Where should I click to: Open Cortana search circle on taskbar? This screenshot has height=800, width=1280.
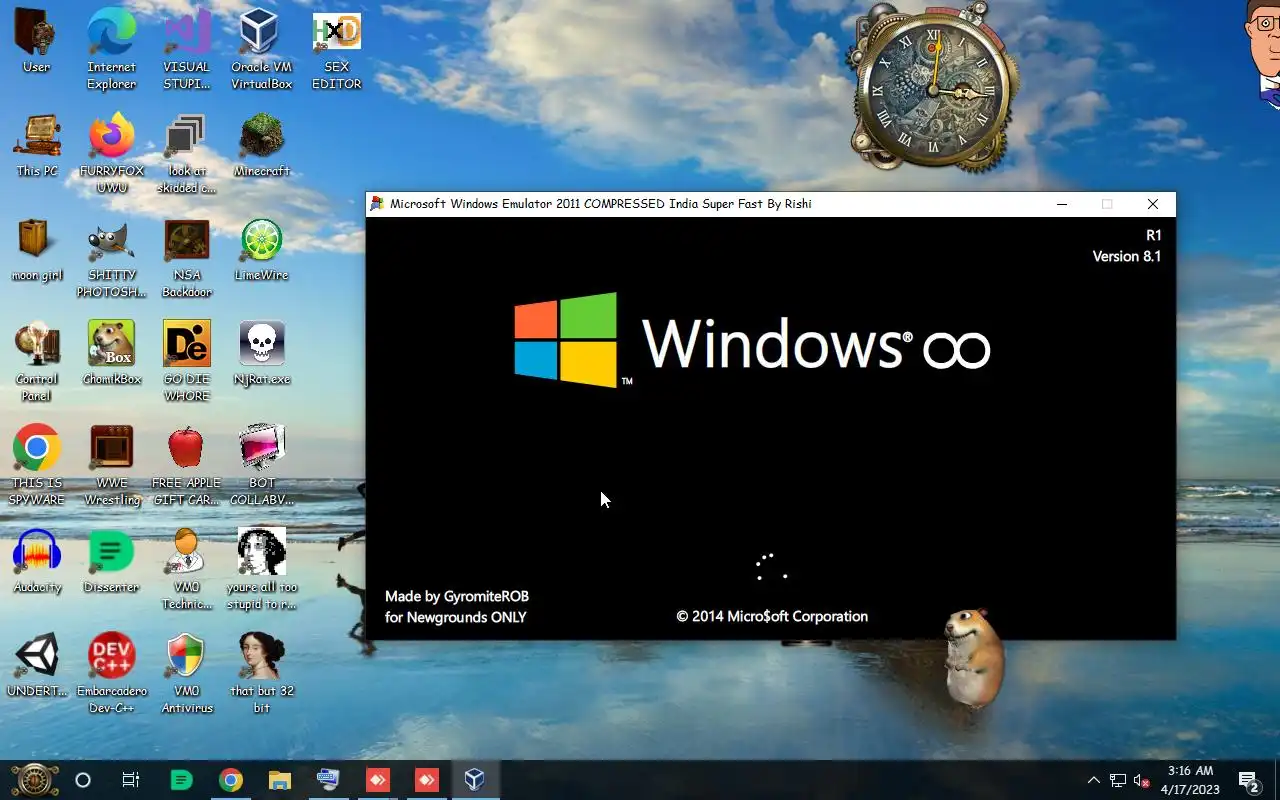83,780
